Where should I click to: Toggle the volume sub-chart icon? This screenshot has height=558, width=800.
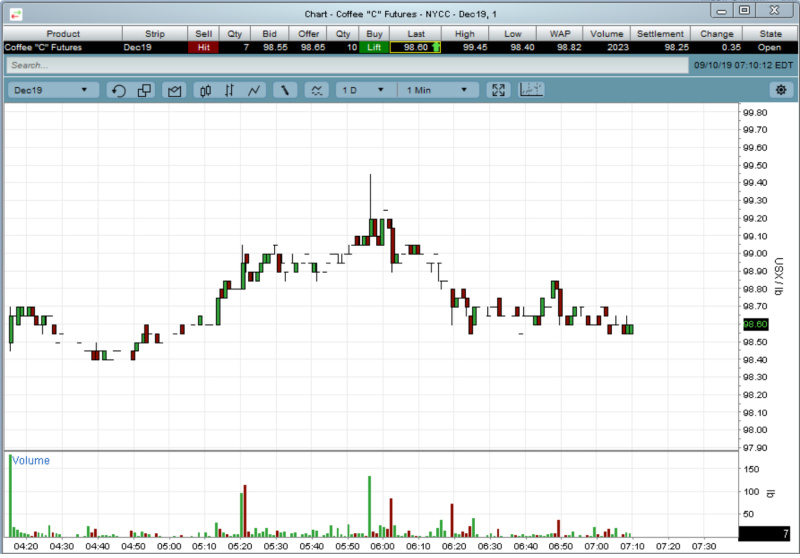531,90
